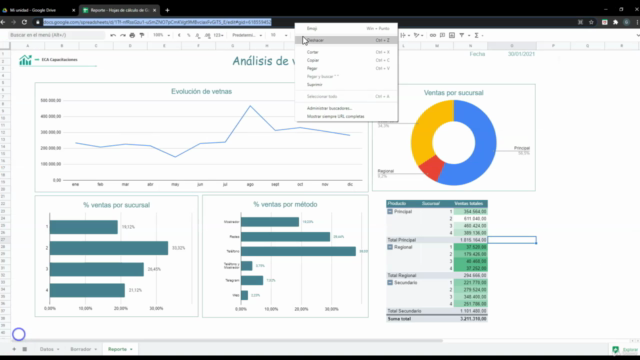Open the font size 10 dropdown
The image size is (640, 360).
click(x=279, y=36)
